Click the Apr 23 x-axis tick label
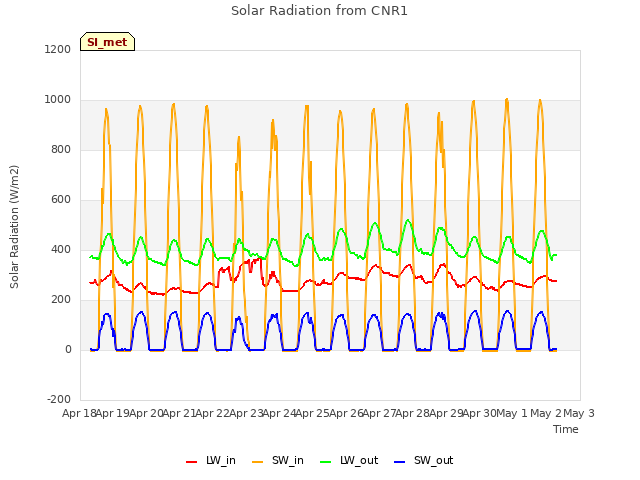This screenshot has width=640, height=480. pos(246,413)
